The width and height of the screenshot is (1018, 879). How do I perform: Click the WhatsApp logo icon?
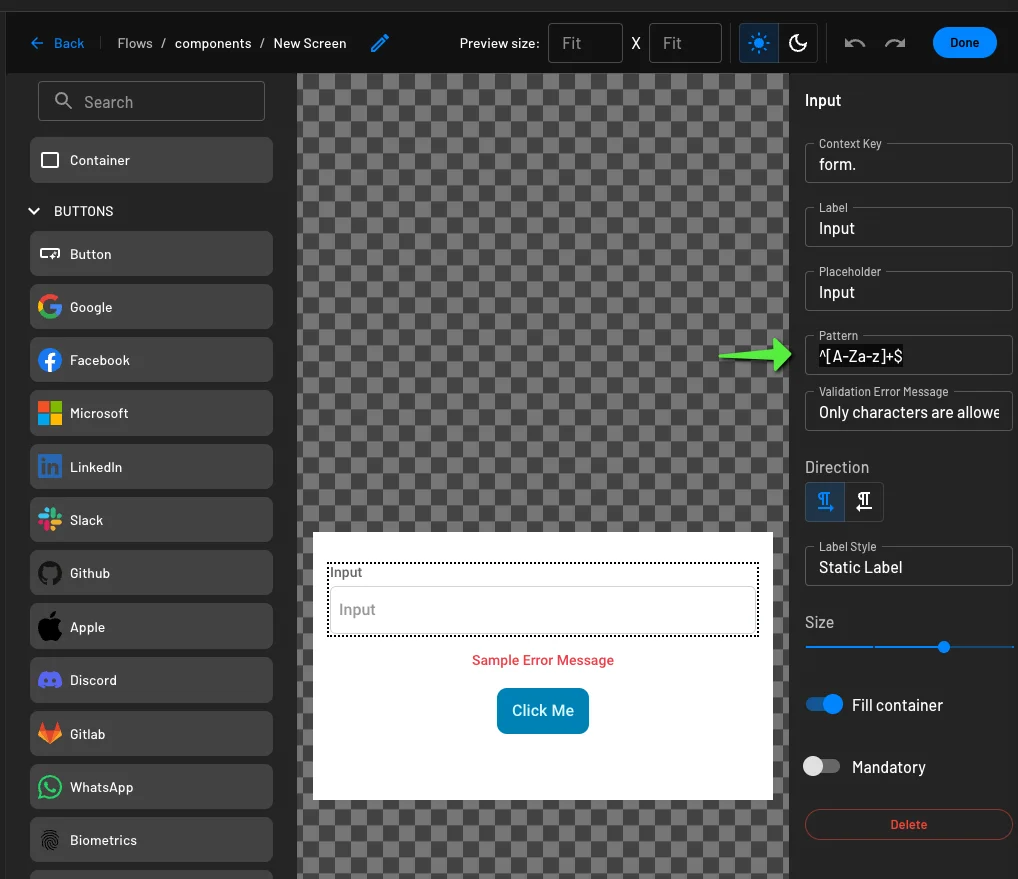[x=50, y=787]
